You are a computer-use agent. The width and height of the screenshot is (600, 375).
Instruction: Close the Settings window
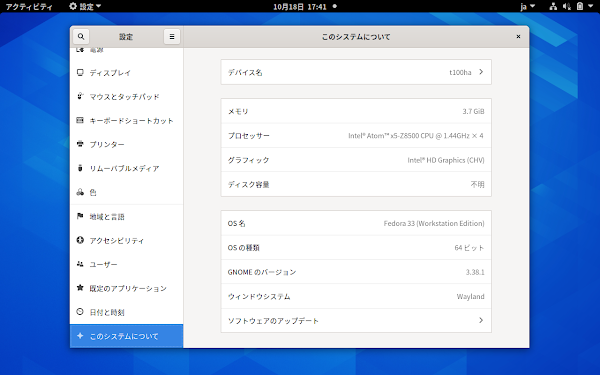pyautogui.click(x=518, y=37)
